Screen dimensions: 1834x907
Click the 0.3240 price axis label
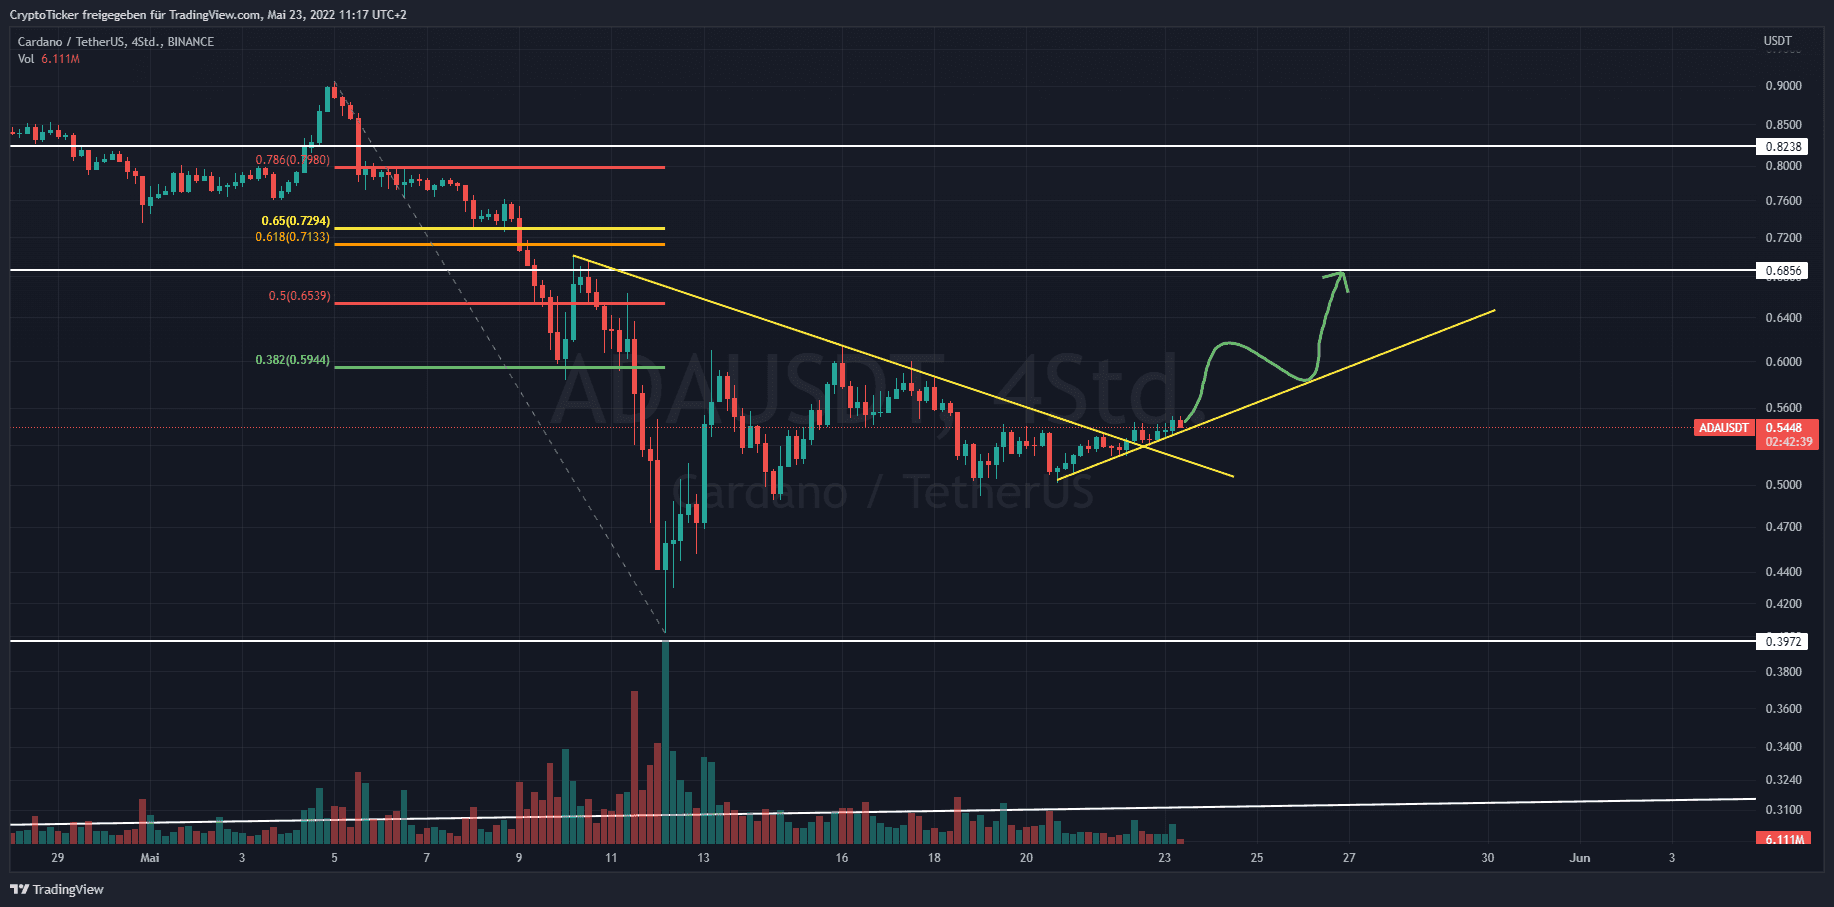[1783, 780]
